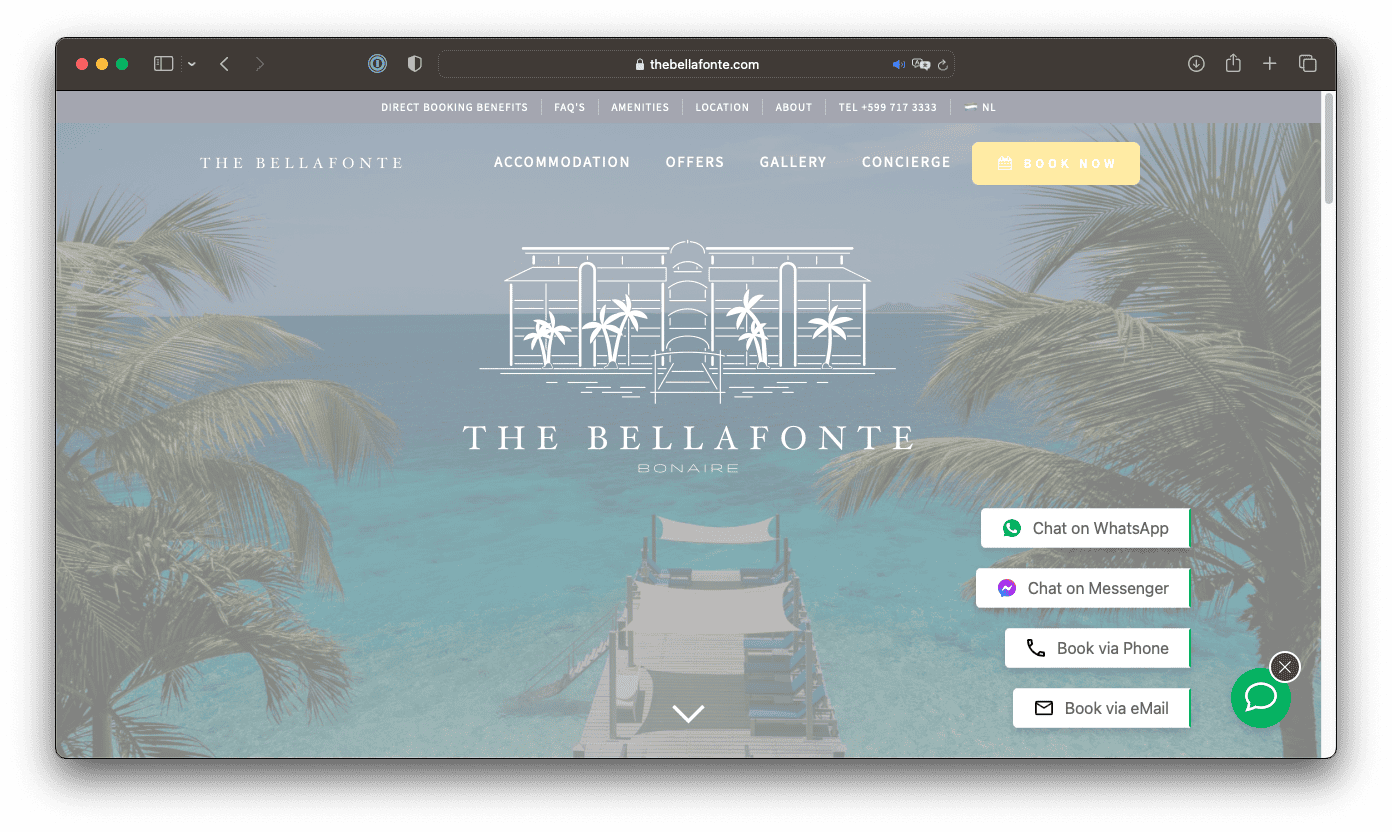Open Location in top bar

tap(722, 107)
